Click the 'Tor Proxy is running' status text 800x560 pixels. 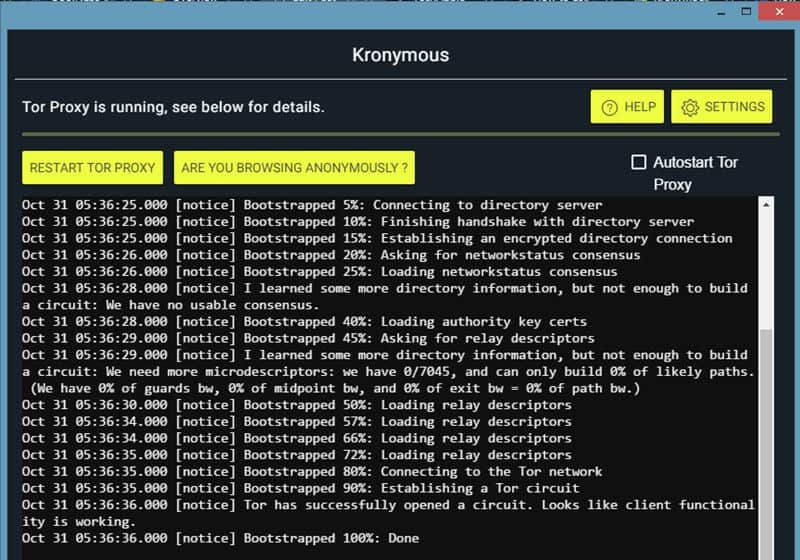(173, 107)
